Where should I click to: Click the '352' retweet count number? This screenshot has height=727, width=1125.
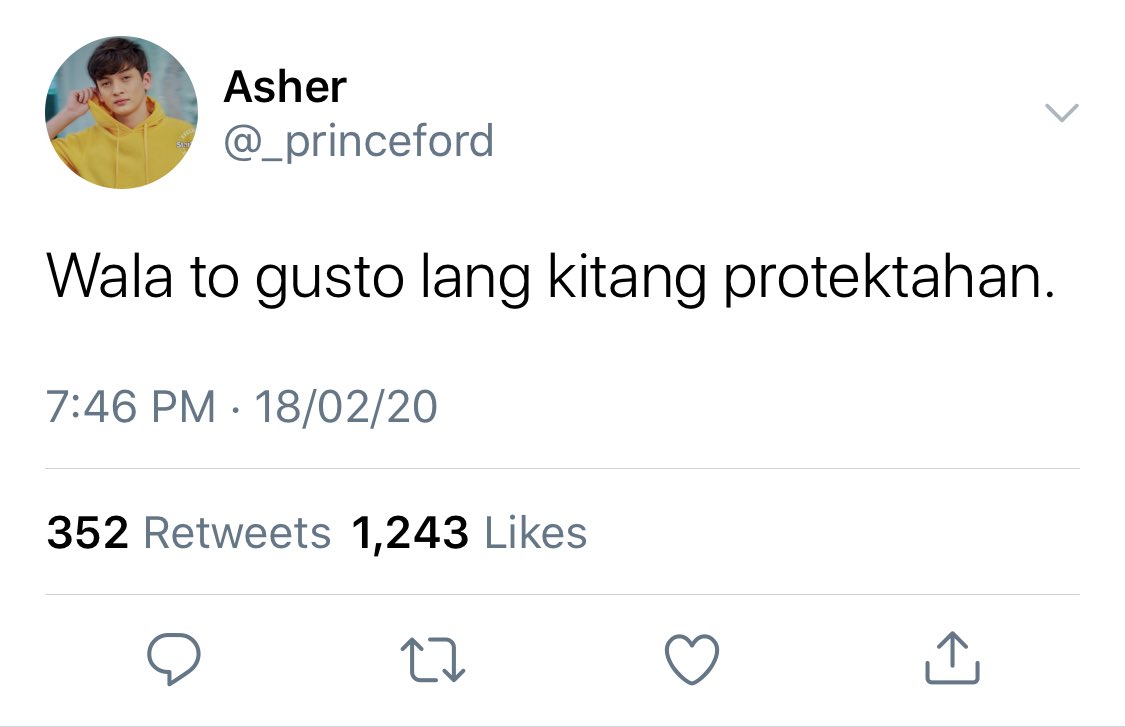click(88, 533)
